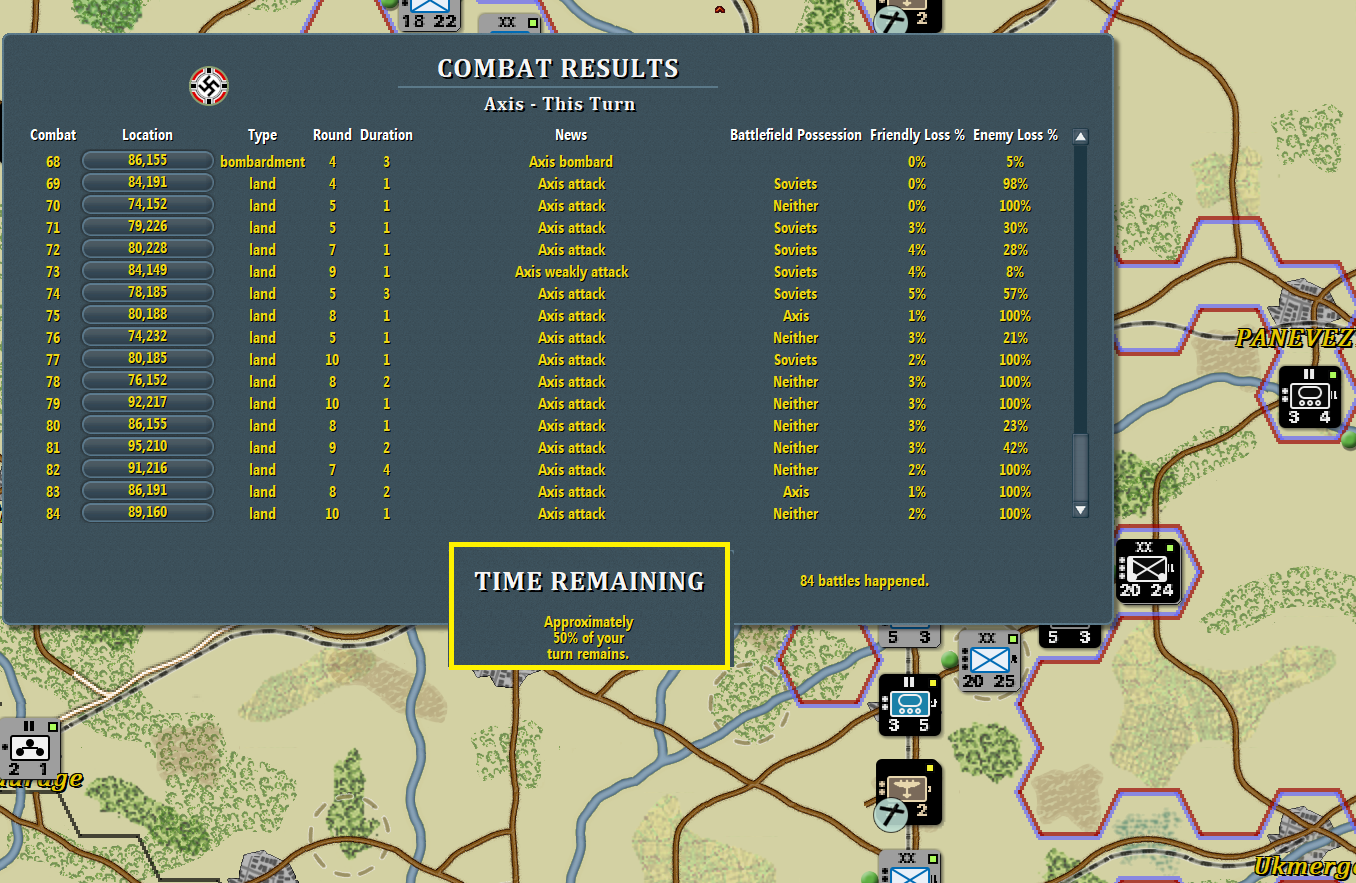
Task: Jump to location 74,232
Action: [147, 337]
